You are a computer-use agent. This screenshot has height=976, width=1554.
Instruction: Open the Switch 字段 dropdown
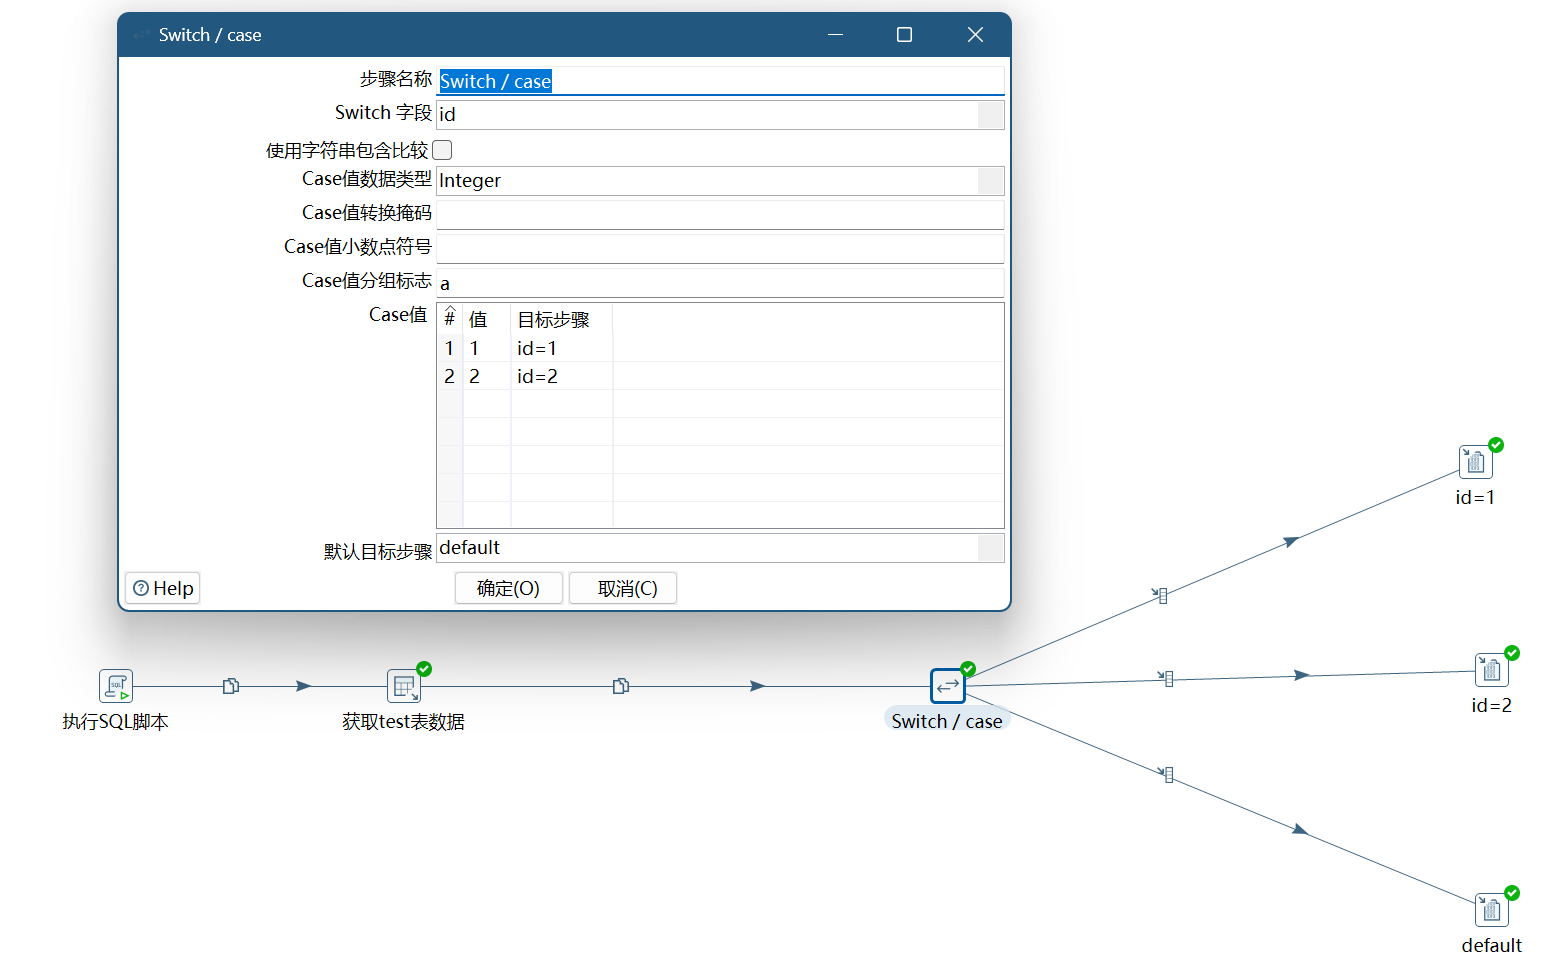[990, 115]
